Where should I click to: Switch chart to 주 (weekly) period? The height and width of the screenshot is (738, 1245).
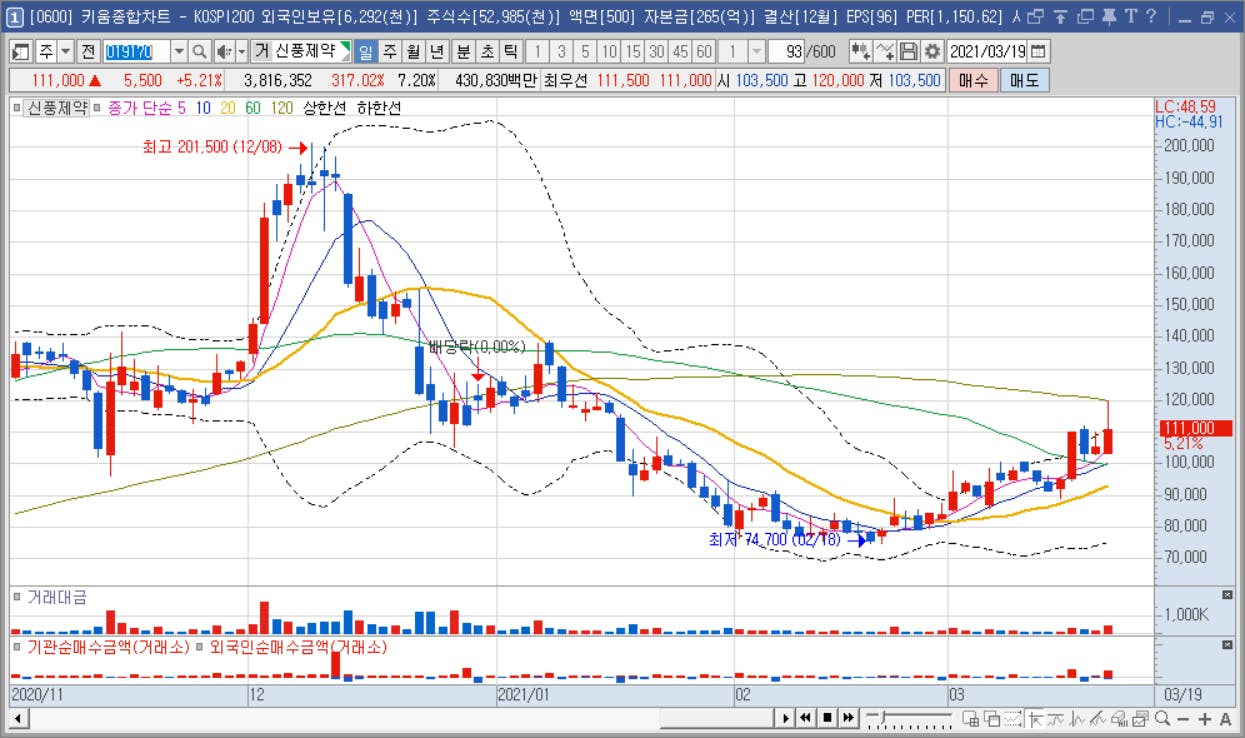[389, 51]
